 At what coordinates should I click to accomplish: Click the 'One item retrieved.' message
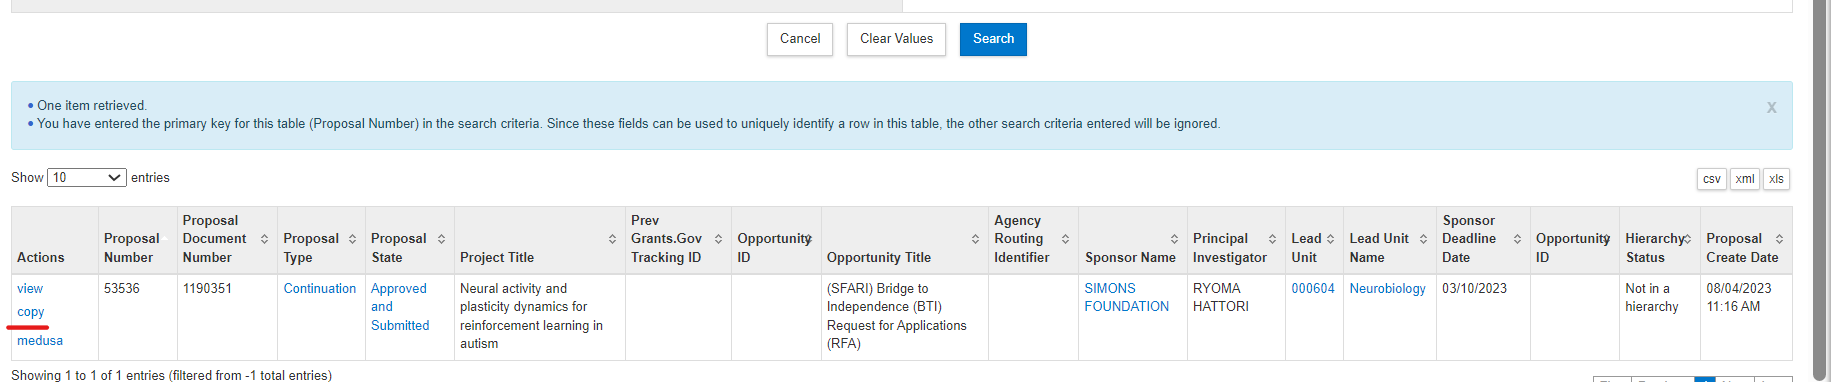click(x=92, y=105)
